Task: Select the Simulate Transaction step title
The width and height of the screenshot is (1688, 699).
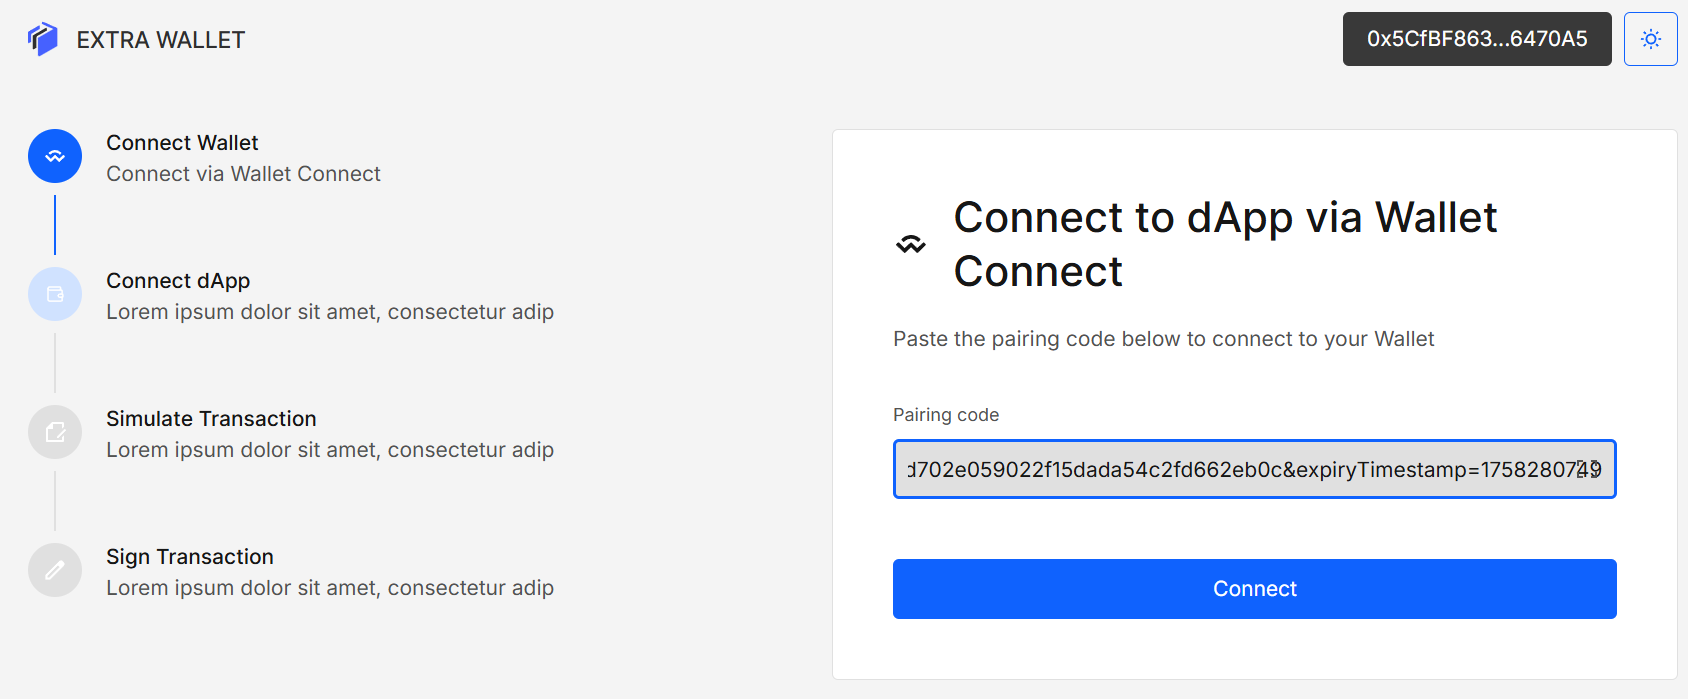Action: 211,419
